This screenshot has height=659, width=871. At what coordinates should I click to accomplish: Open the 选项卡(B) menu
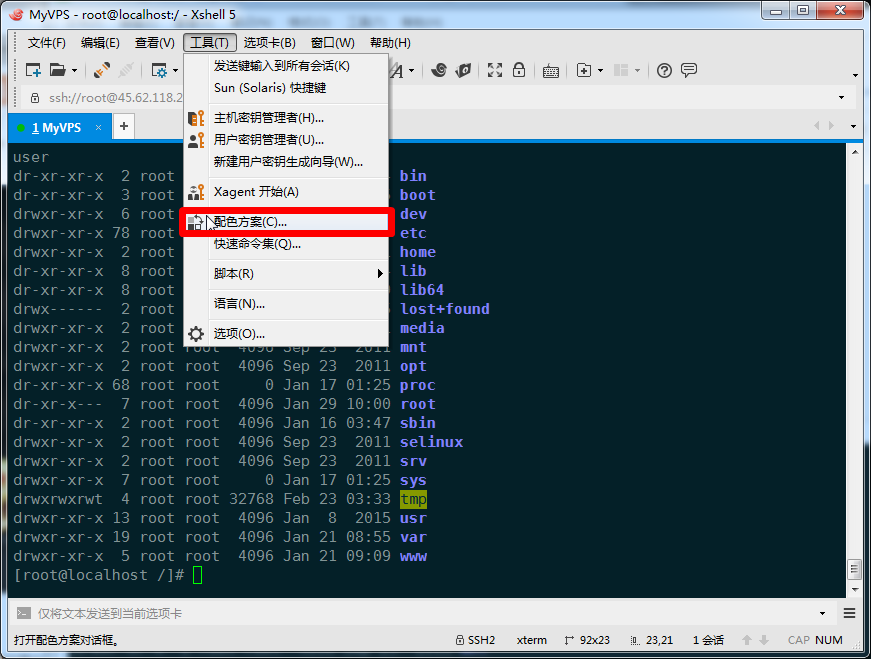[x=269, y=43]
